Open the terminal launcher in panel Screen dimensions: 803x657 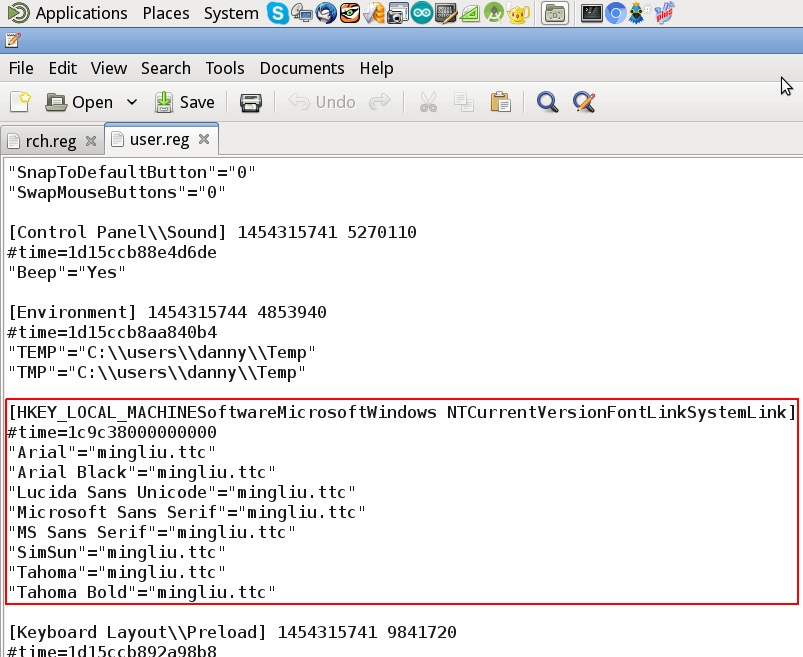592,13
